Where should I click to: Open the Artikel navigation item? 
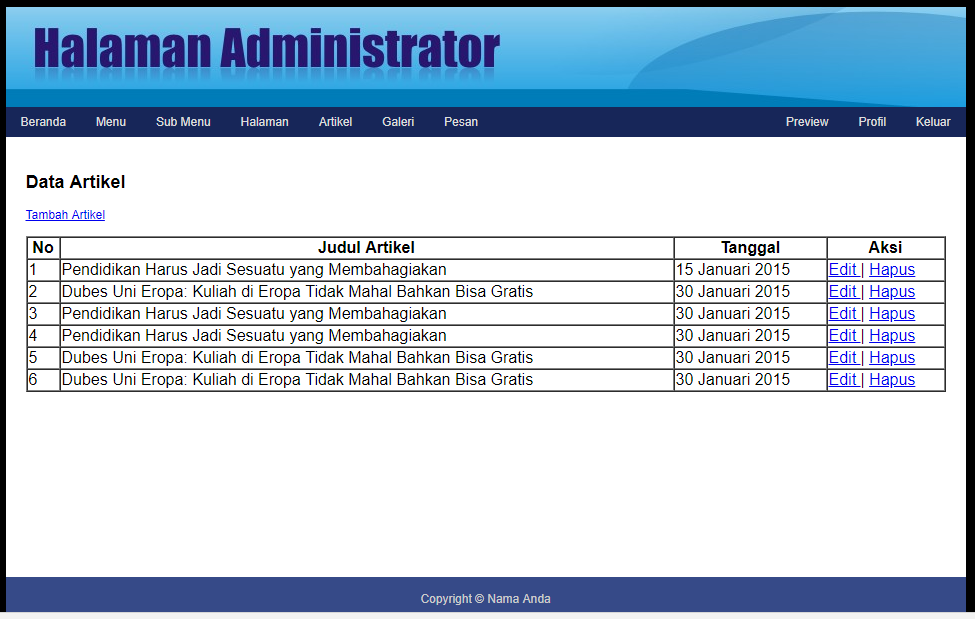335,122
